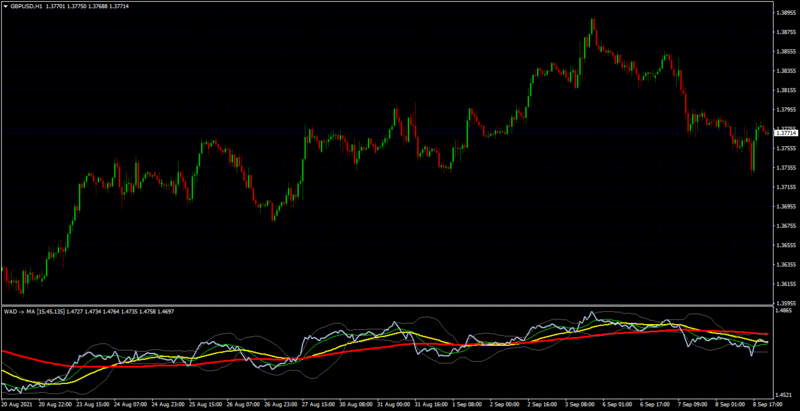Click the 26 Aug 07:00 time label
Screen dimensions: 800x411
pos(244,403)
